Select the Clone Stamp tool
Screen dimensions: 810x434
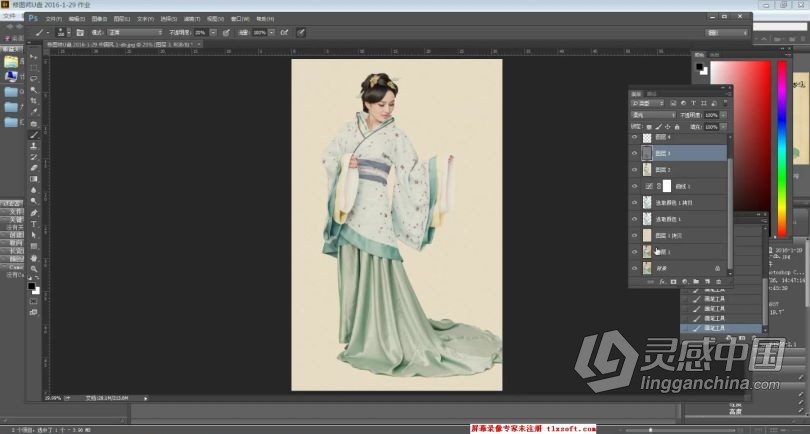click(34, 146)
